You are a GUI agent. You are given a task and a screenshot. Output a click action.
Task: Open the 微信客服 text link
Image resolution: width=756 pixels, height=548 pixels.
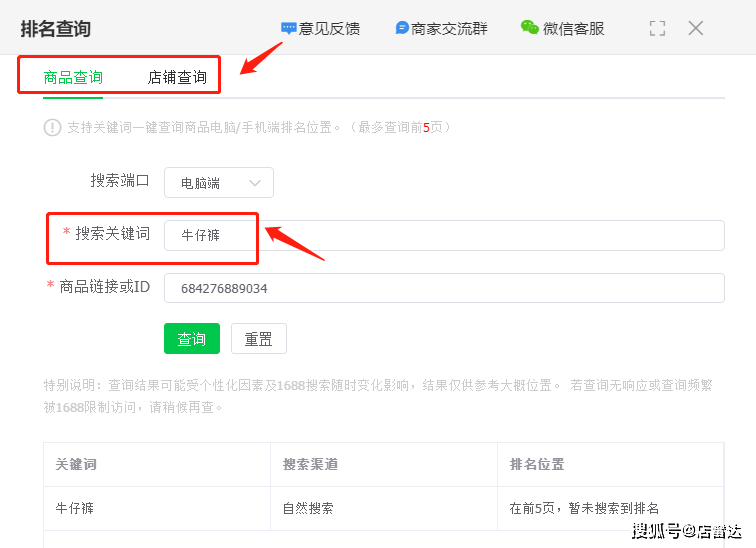point(573,28)
